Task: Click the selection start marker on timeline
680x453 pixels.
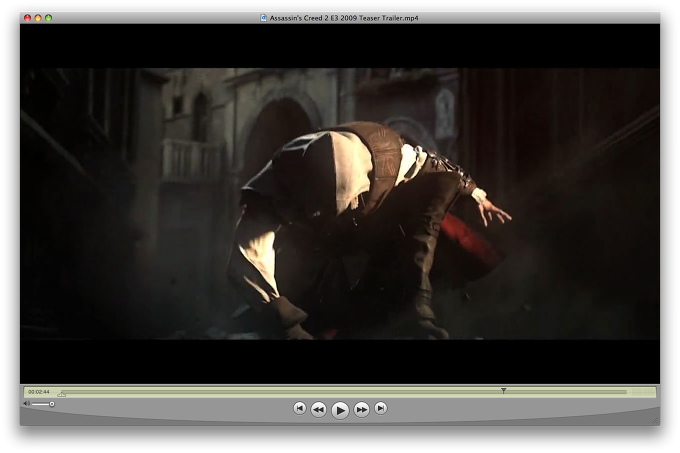Action: [x=62, y=394]
